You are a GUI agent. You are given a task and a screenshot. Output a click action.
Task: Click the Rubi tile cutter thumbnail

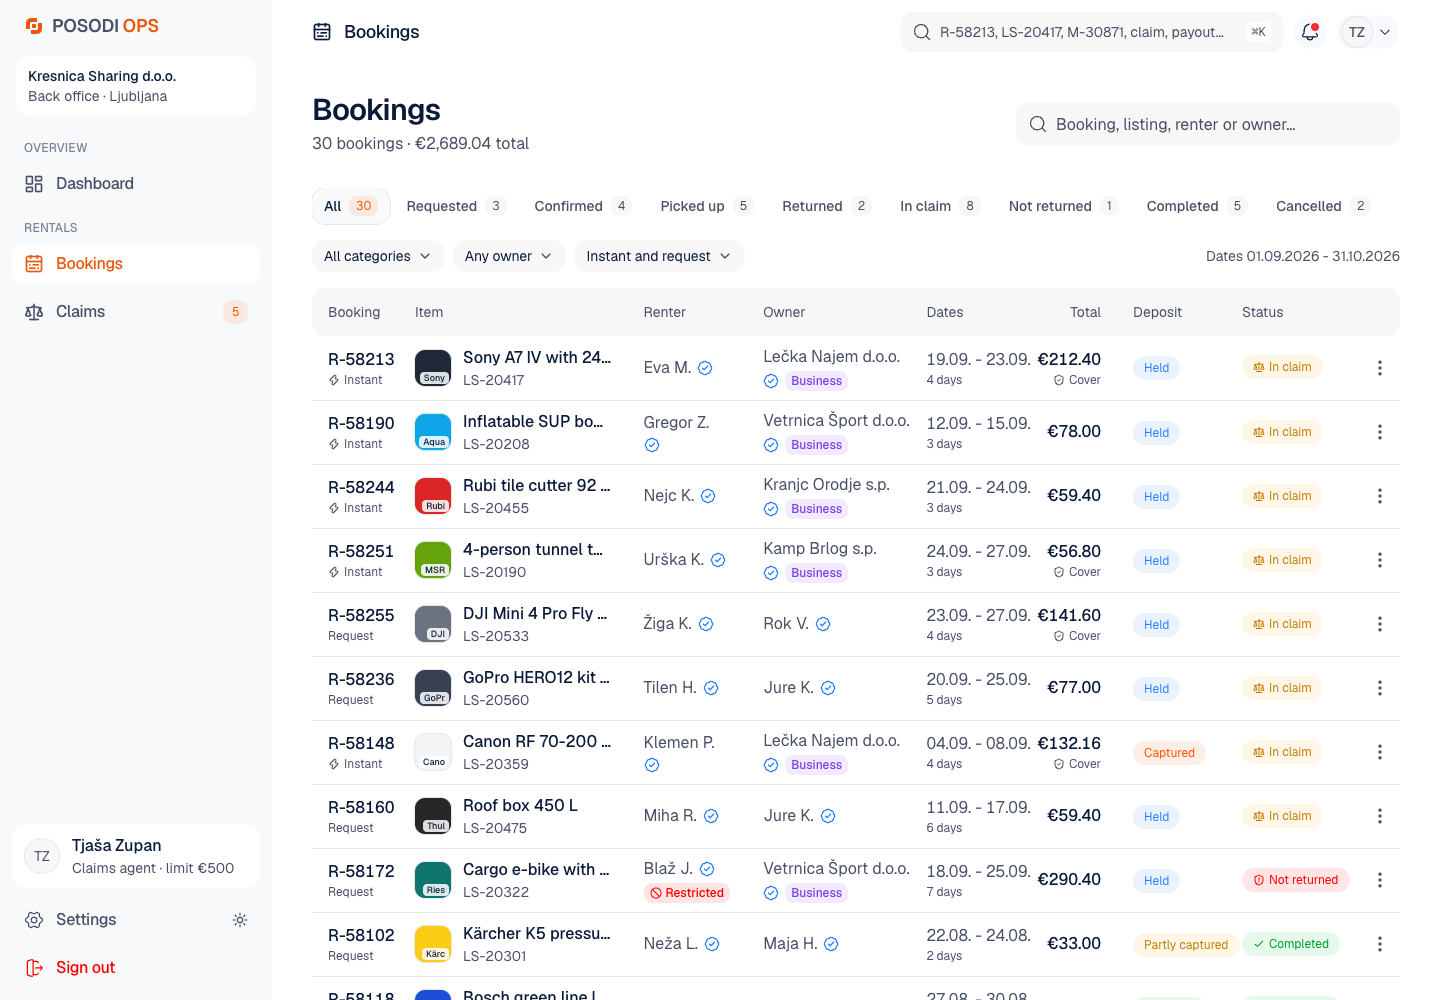[433, 496]
